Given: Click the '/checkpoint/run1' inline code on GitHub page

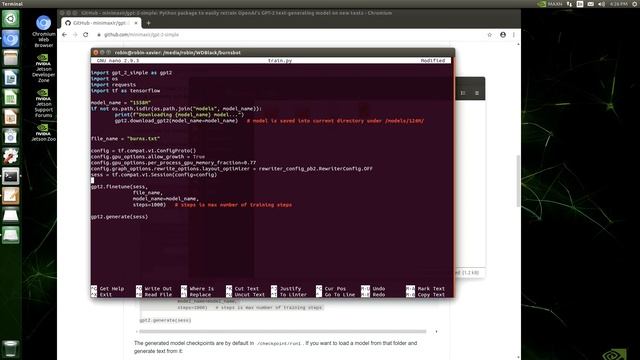Looking at the screenshot, I should [280, 344].
